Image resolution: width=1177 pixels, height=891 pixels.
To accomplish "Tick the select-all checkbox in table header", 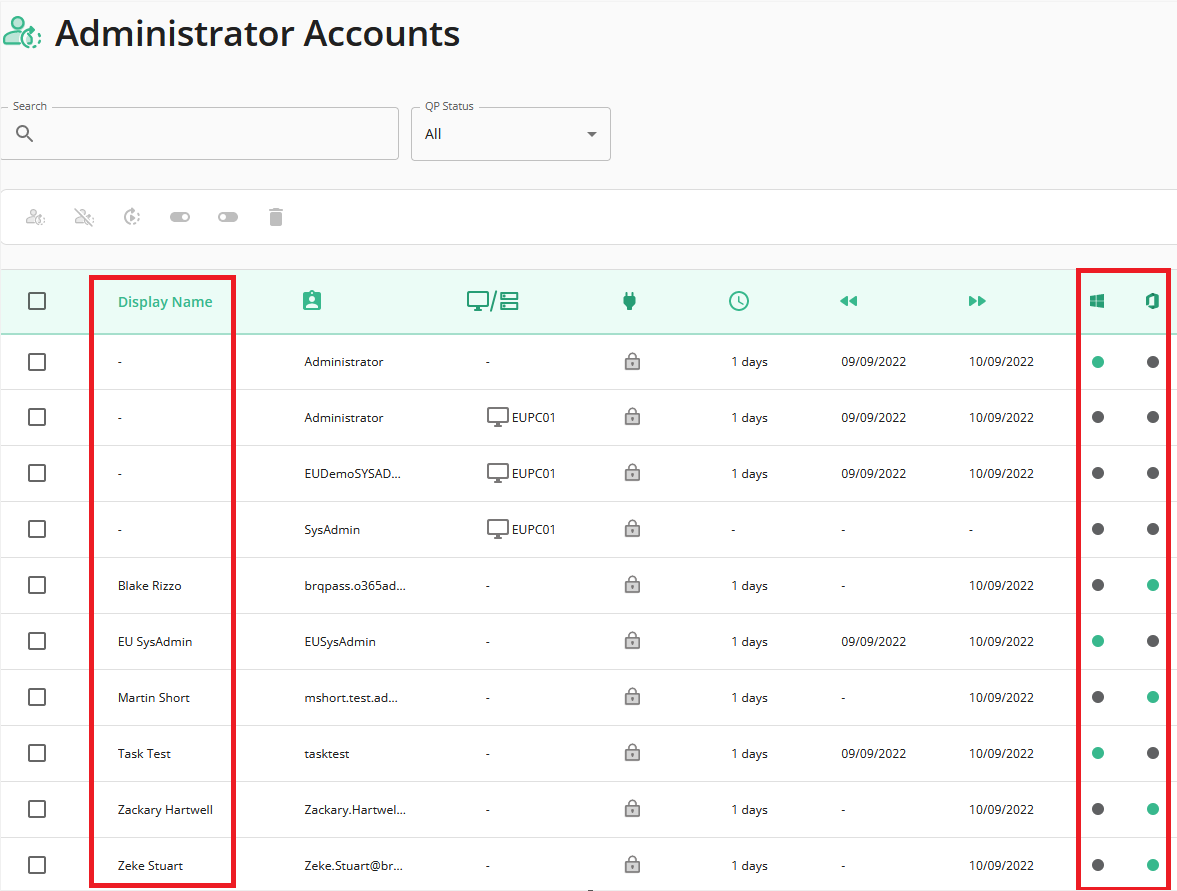I will tap(37, 301).
